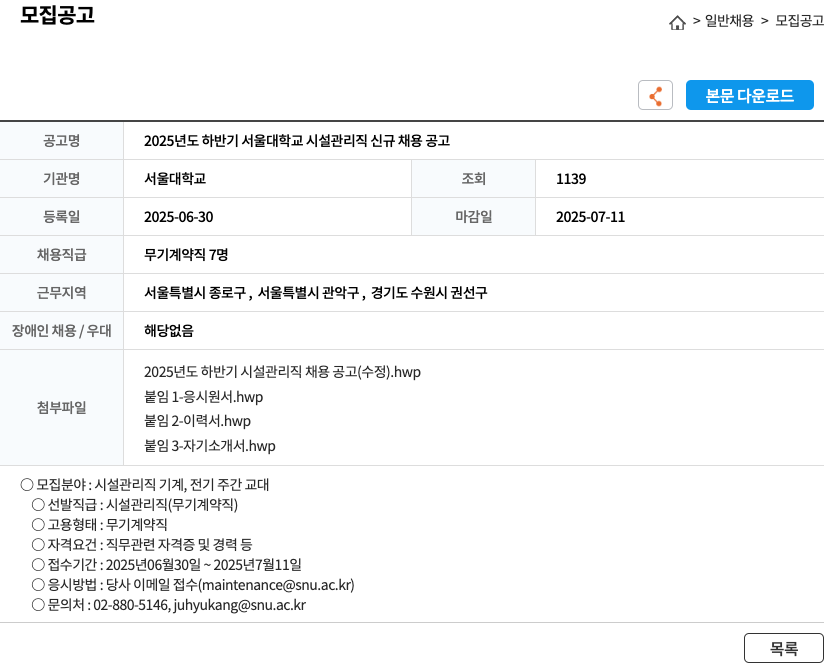824x663 pixels.
Task: Click the 자격요건 line in the body
Action: tap(142, 544)
